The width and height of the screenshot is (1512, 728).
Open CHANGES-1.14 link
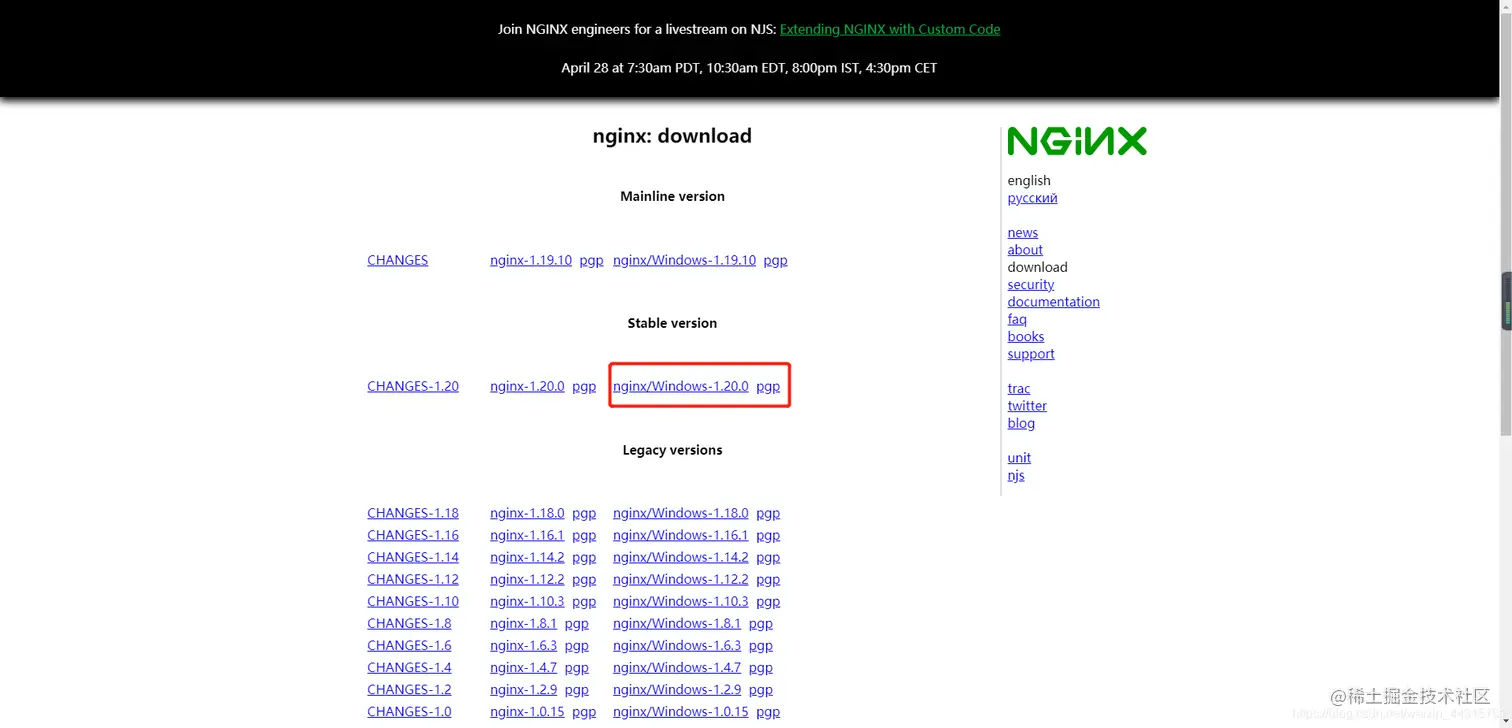413,557
